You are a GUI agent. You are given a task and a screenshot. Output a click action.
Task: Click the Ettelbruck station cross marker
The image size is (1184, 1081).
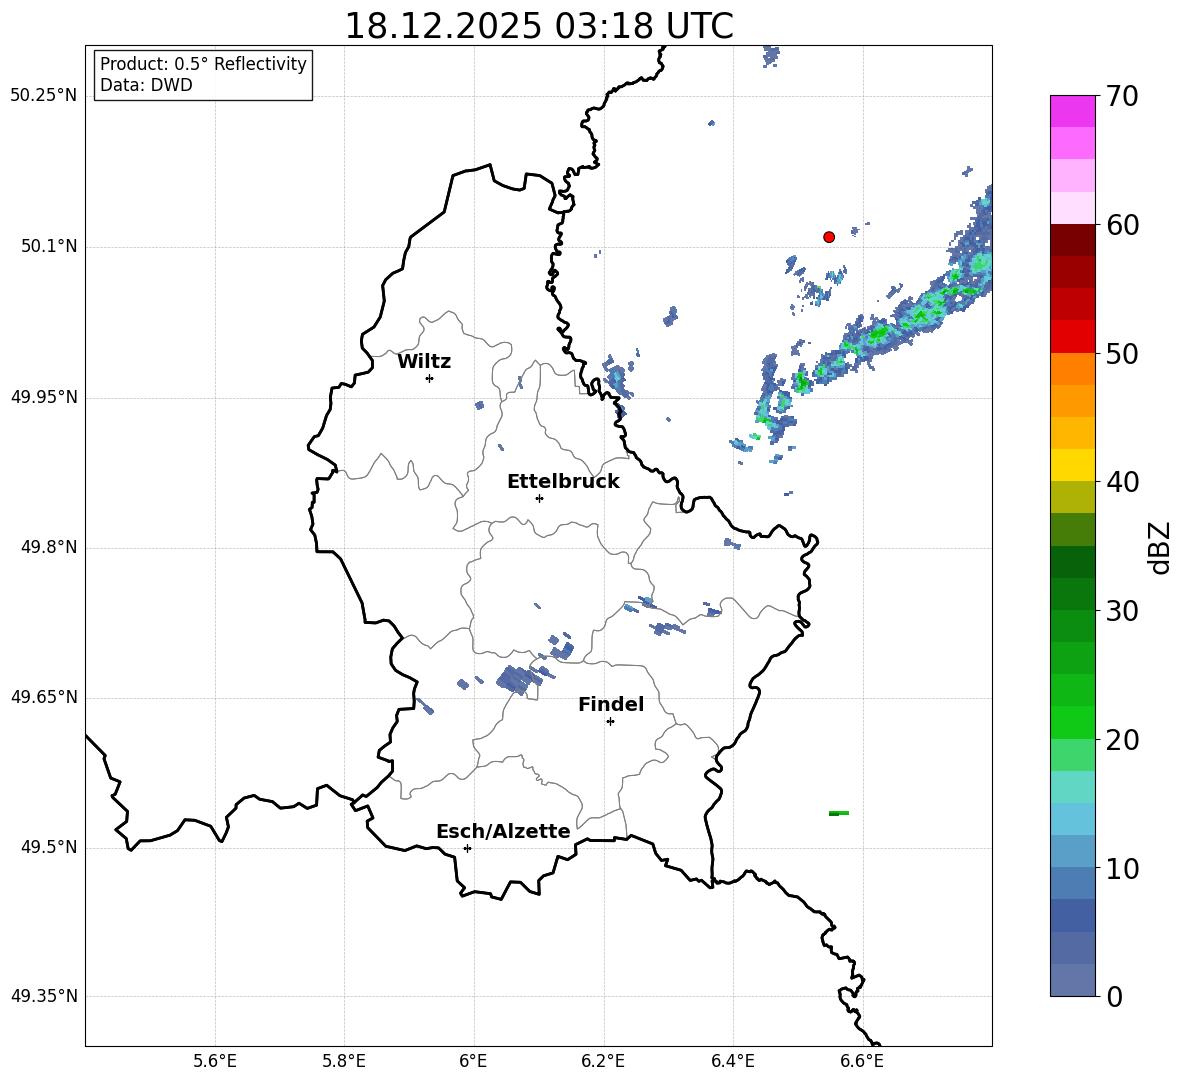(539, 498)
